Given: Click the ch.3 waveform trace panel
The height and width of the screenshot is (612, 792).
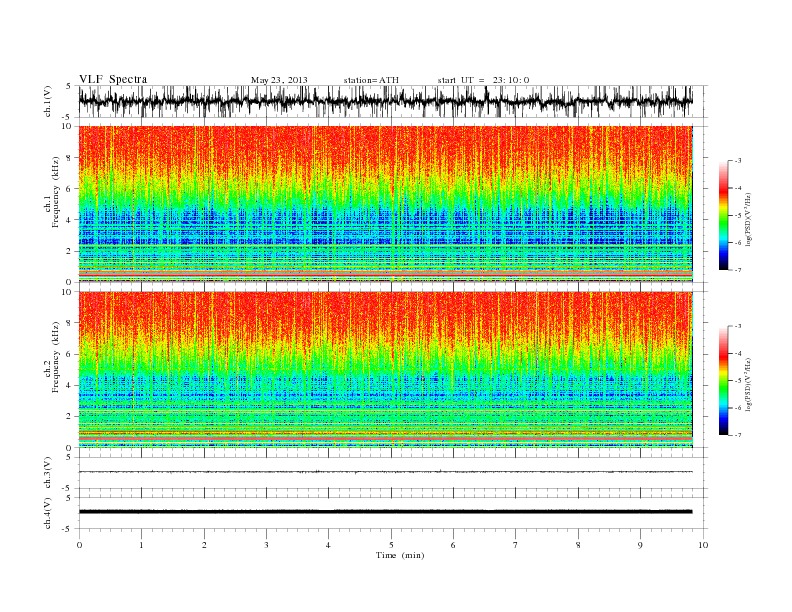Looking at the screenshot, I should click(393, 473).
